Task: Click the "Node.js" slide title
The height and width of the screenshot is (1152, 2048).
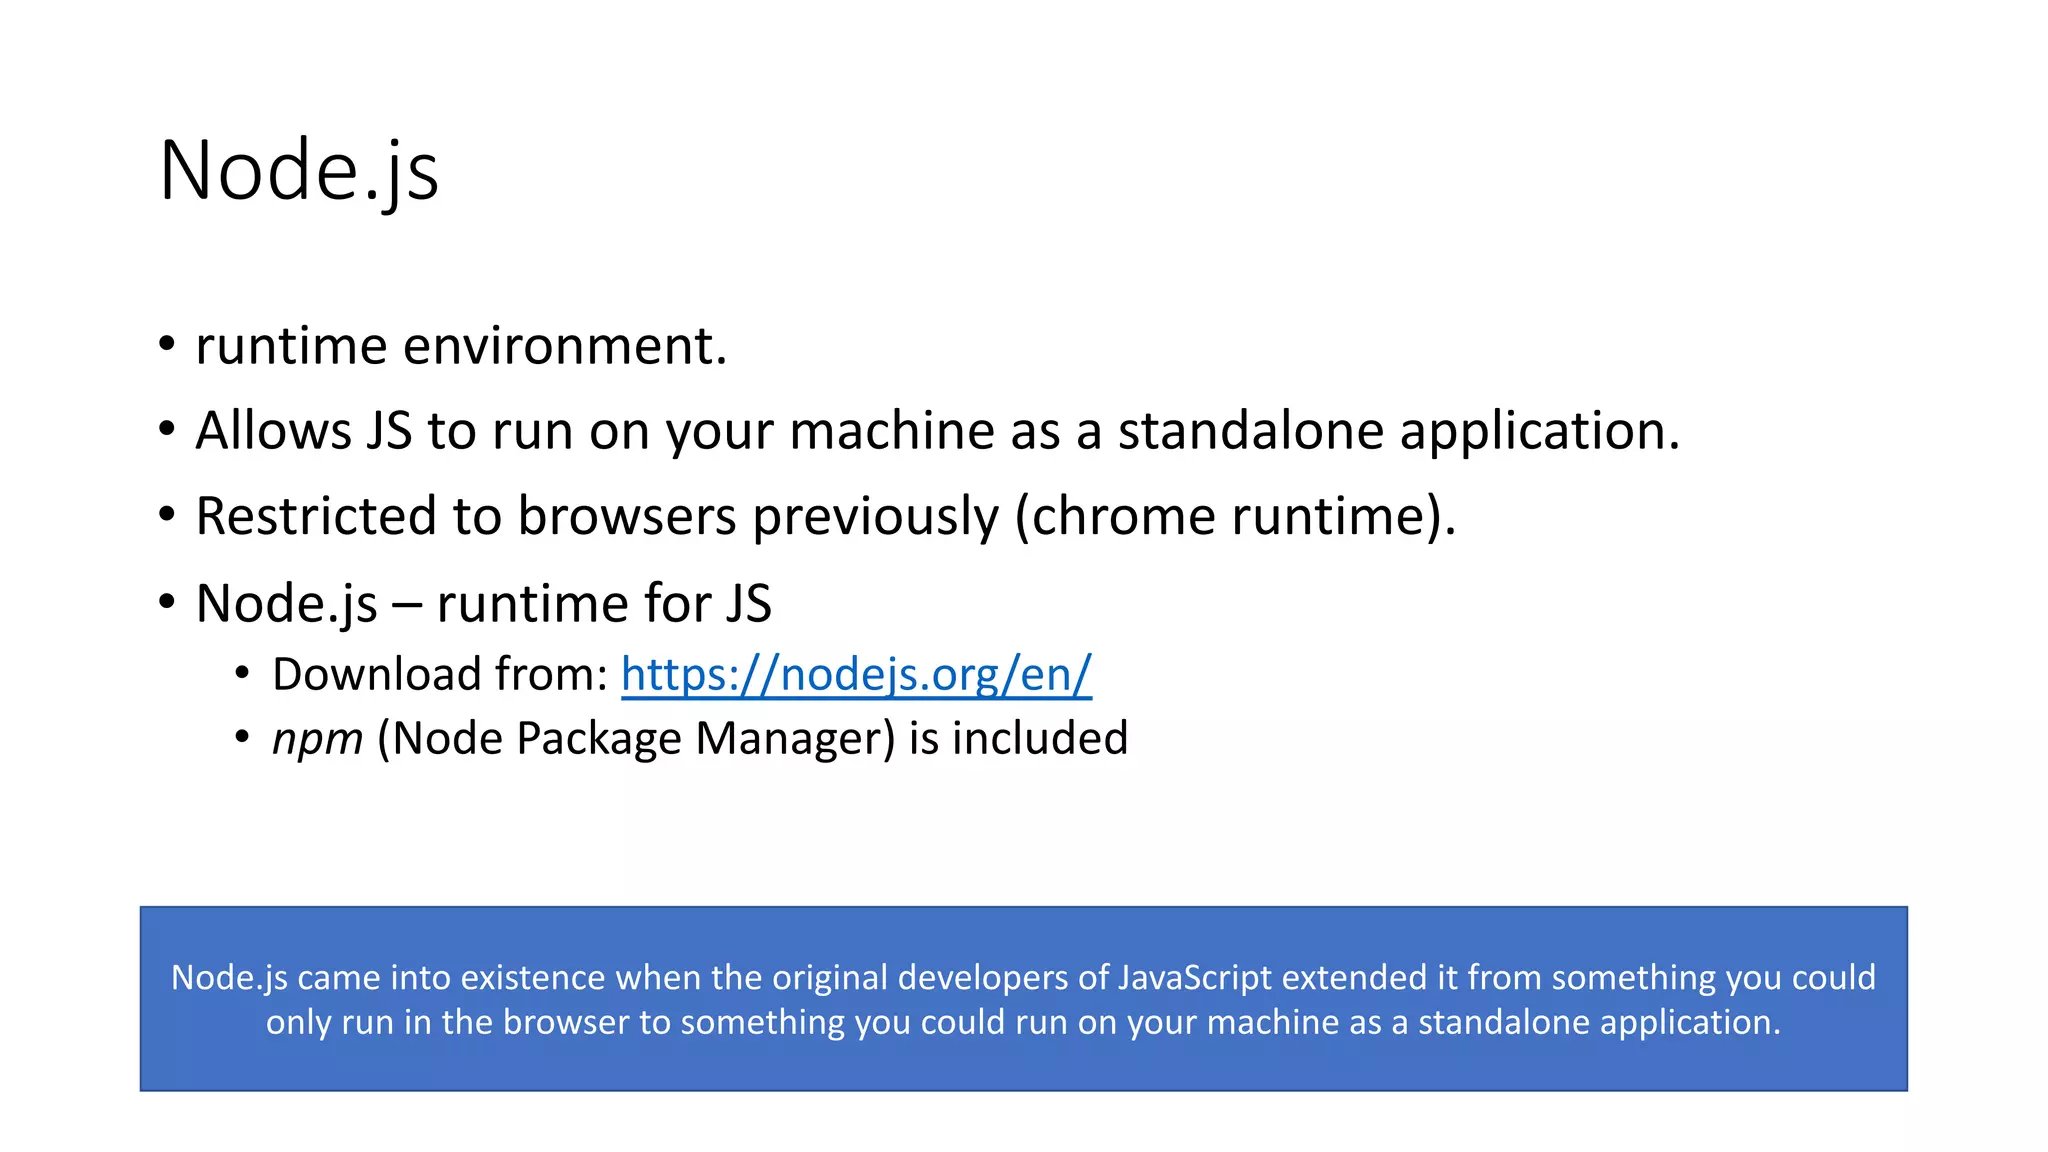Action: (x=298, y=171)
